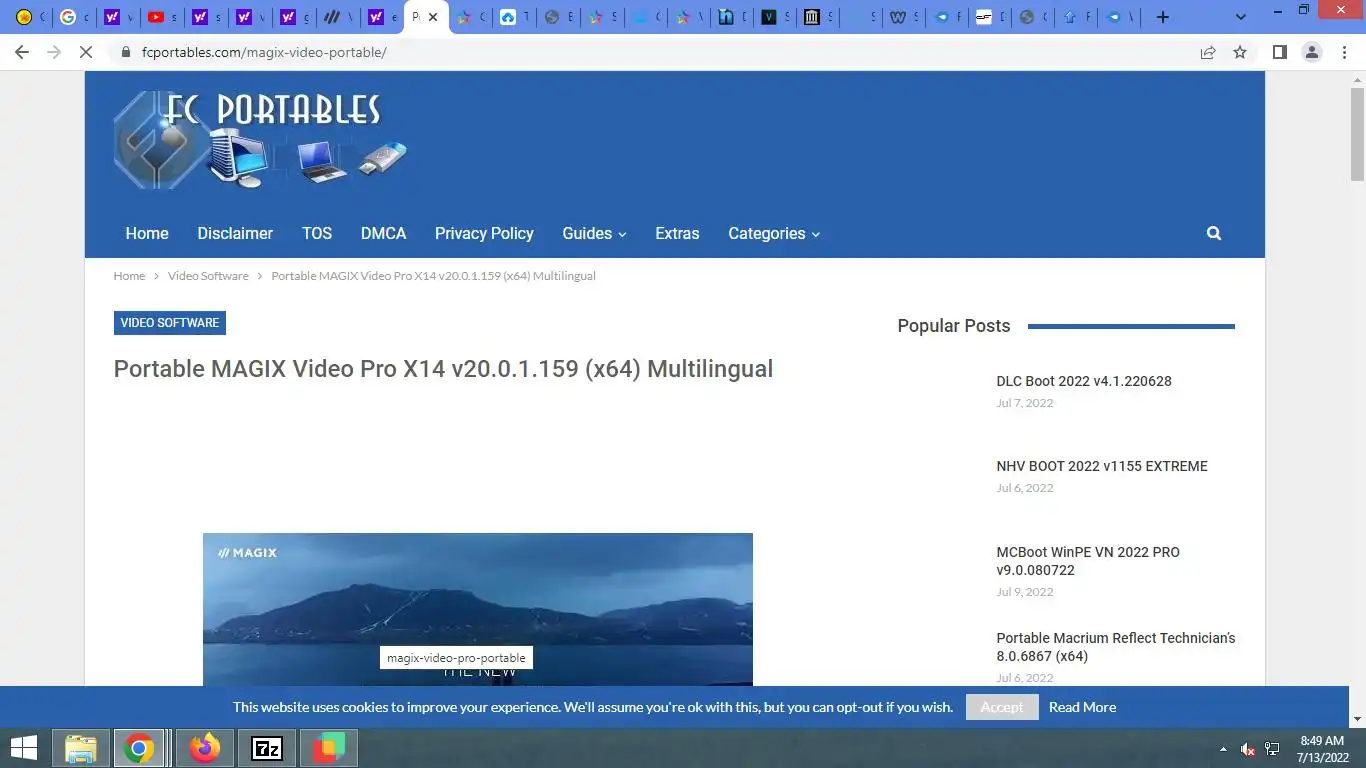Open MCBoot WinPE VN 2022 PRO post
Screen dimensions: 1366x768
tap(1088, 561)
